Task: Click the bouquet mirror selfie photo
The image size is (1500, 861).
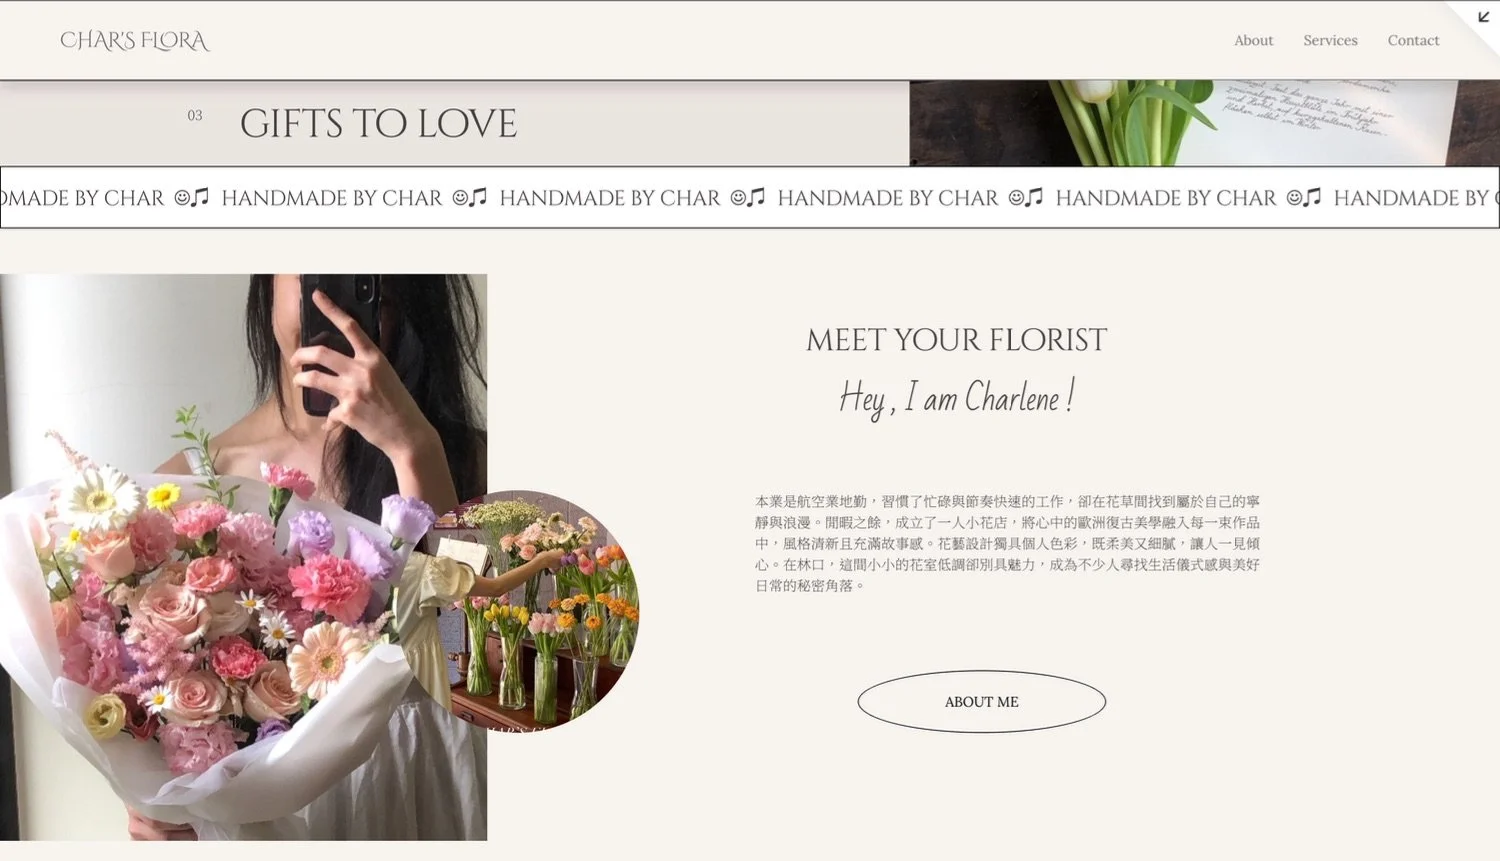Action: (243, 557)
